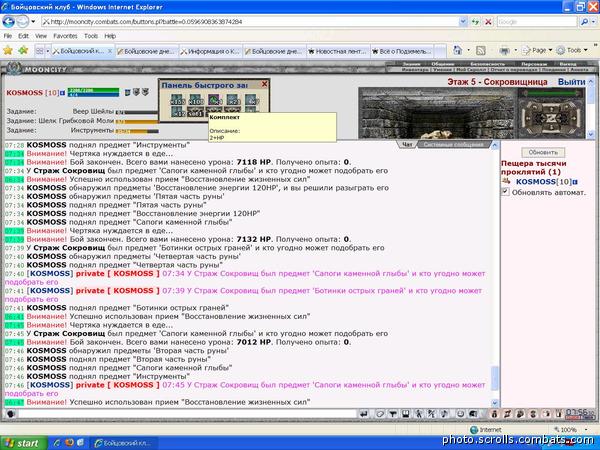The image size is (600, 450).
Task: Open the Favorites menu
Action: 65,36
